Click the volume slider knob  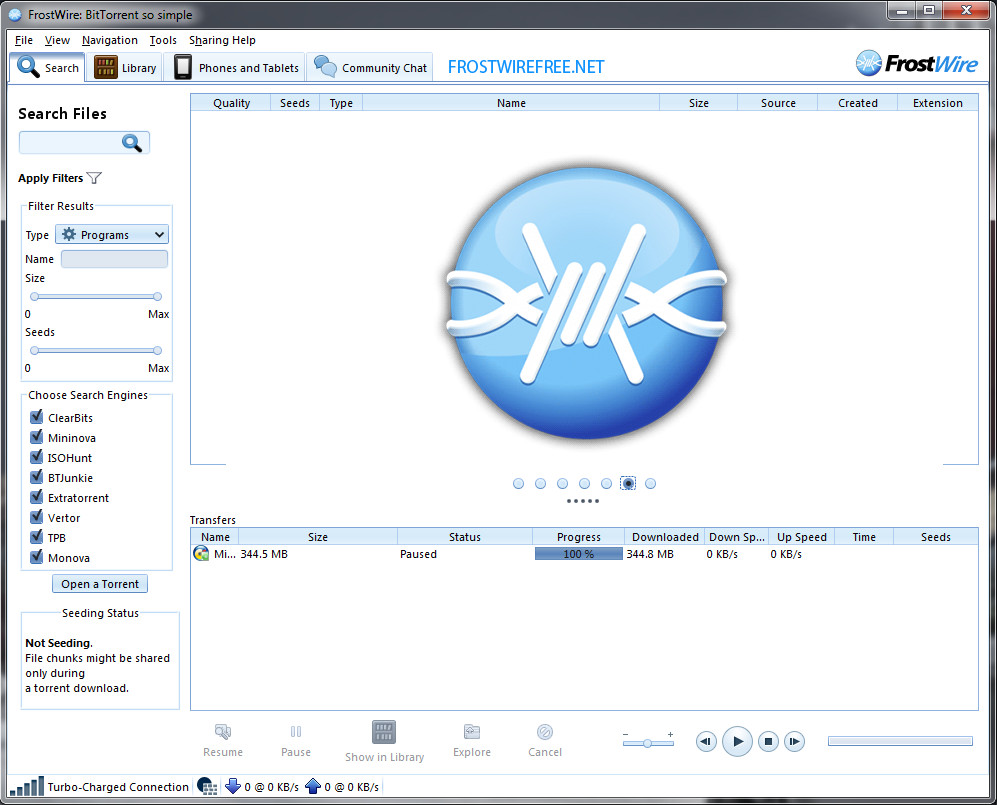tap(647, 743)
